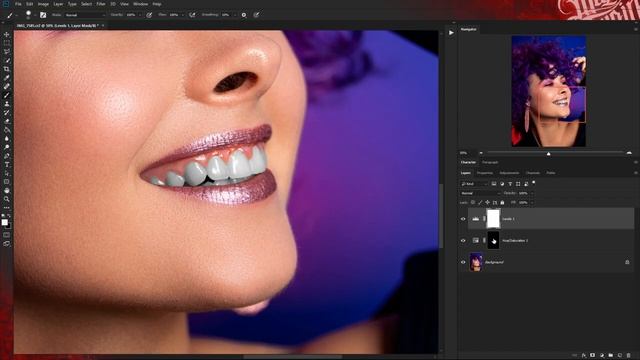Screen dimensions: 640x360
Task: Toggle lock transparent pixels
Action: click(x=473, y=202)
